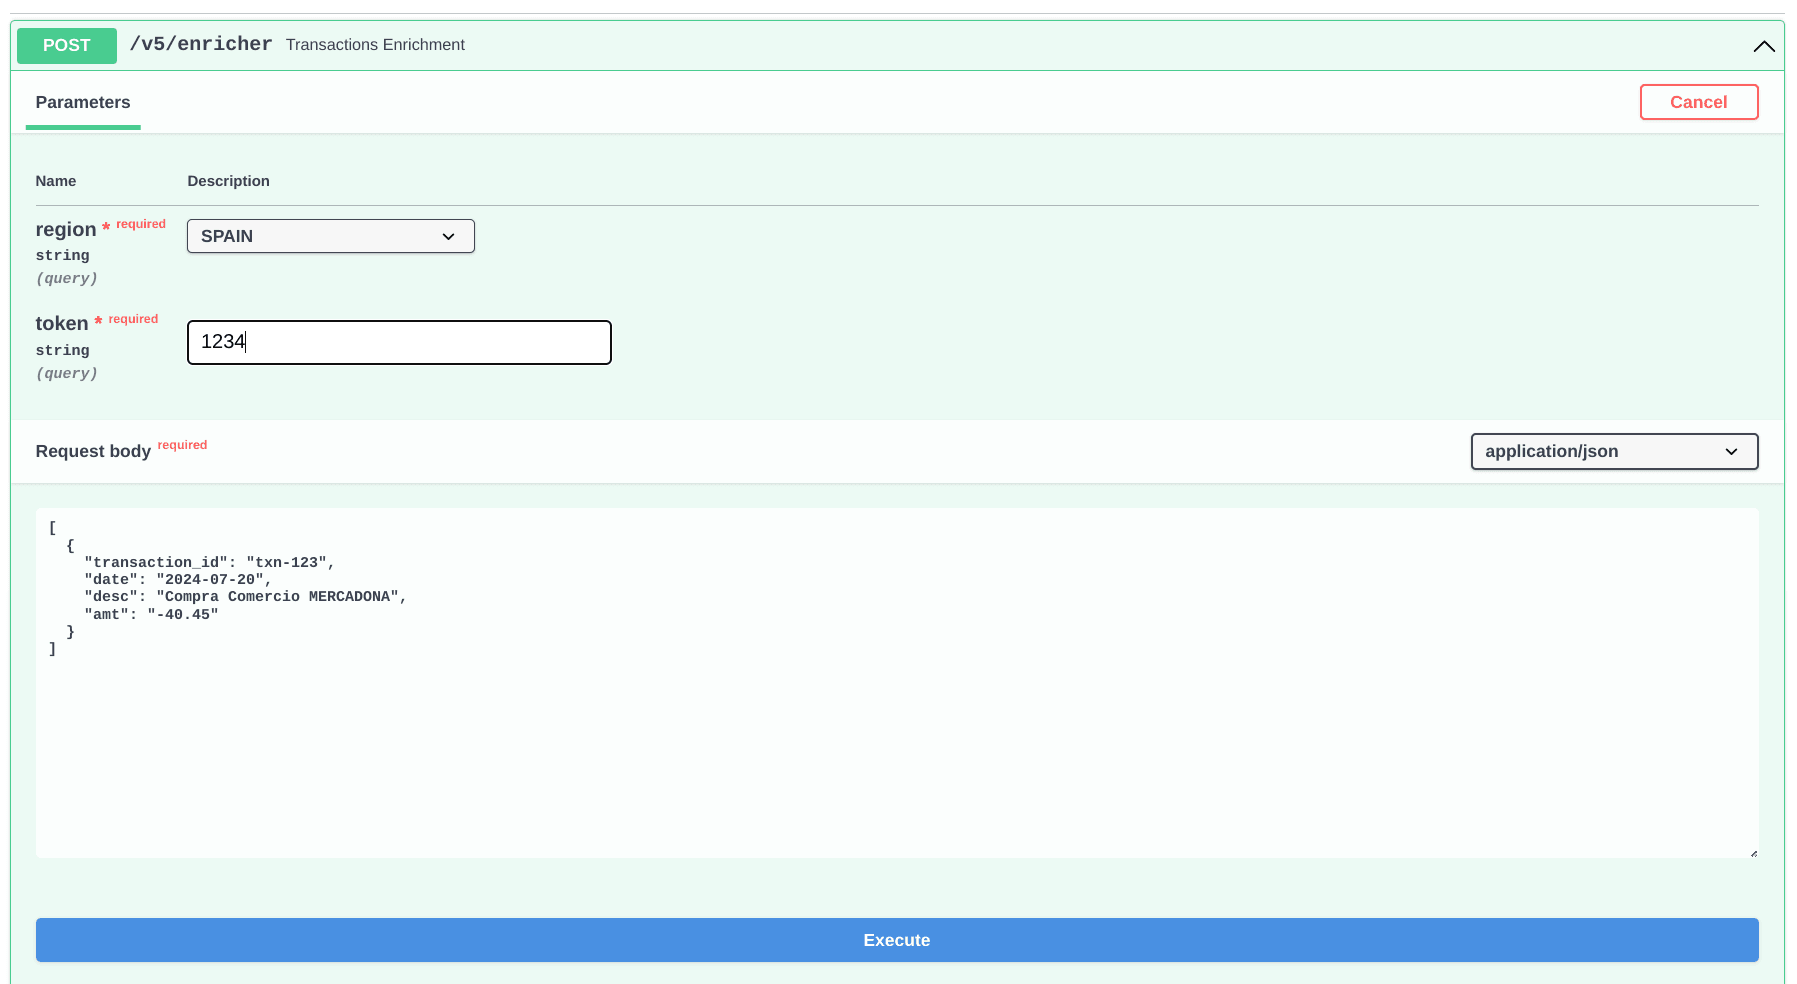Open the Parameters tab

click(83, 102)
